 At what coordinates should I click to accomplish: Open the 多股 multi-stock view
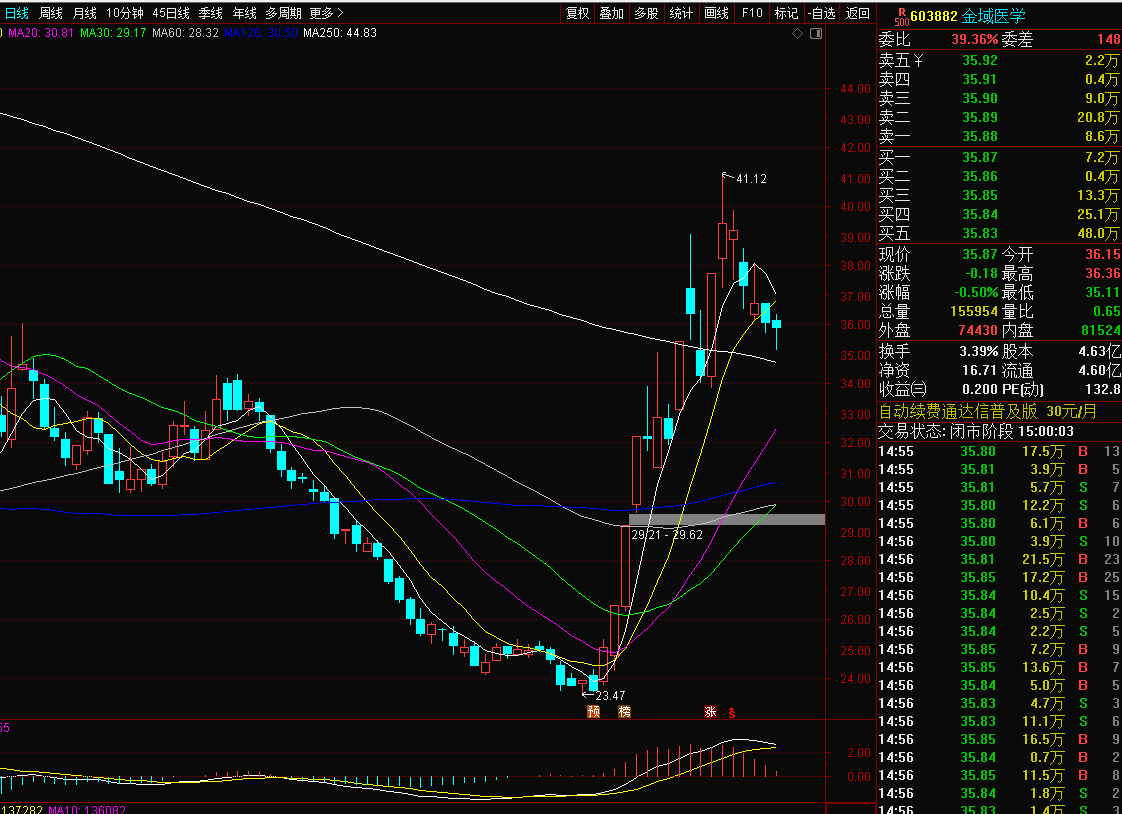tap(646, 13)
